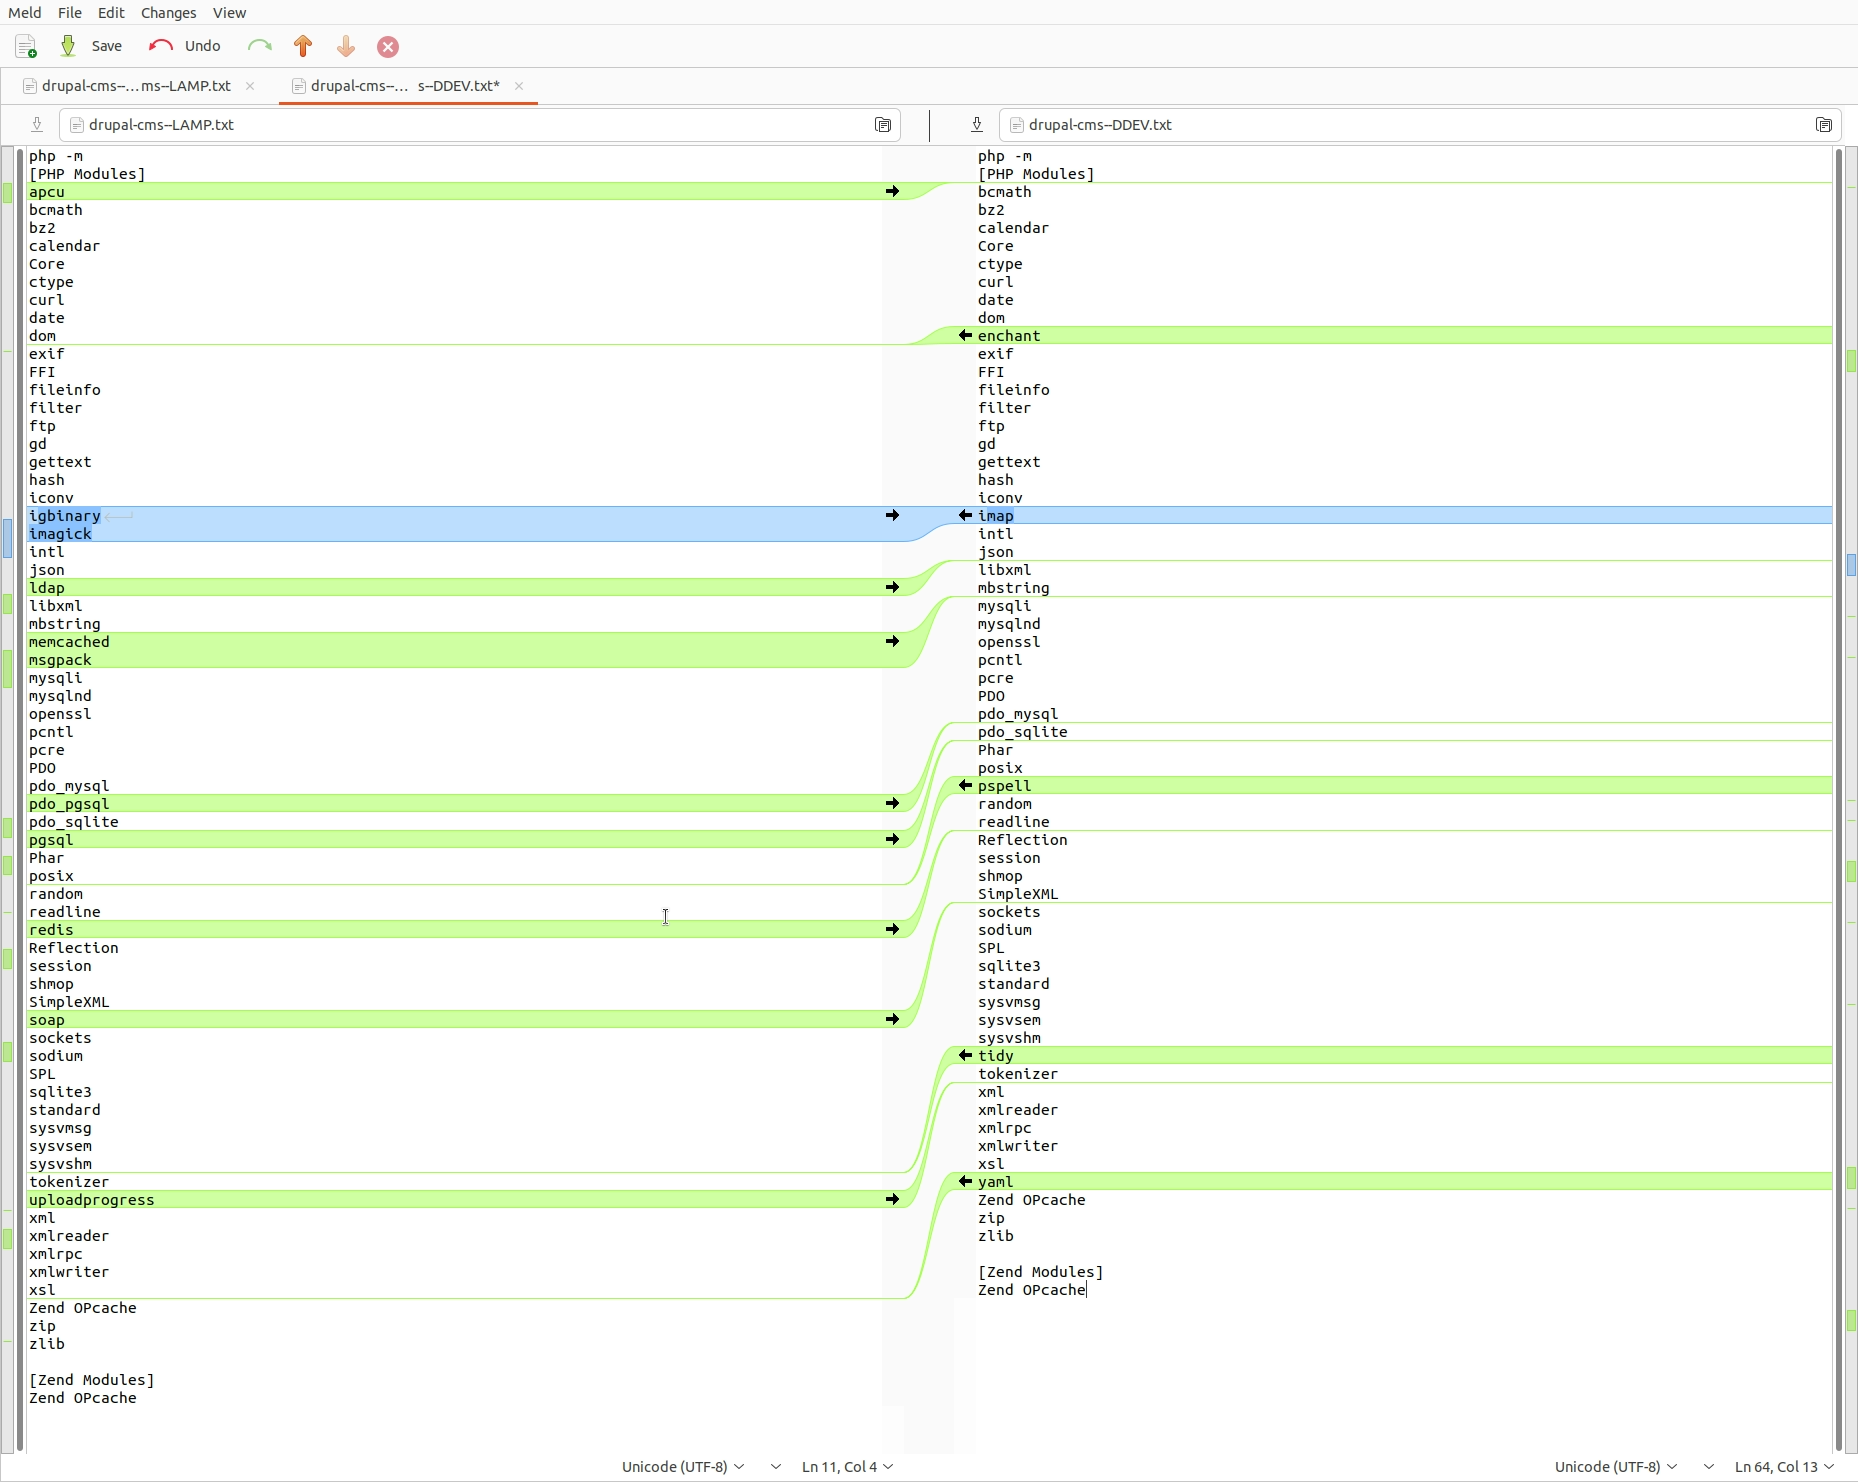Open left pane Unicode (UTF-8) encoding dropdown
Screen dimensions: 1858x1482
683,1467
